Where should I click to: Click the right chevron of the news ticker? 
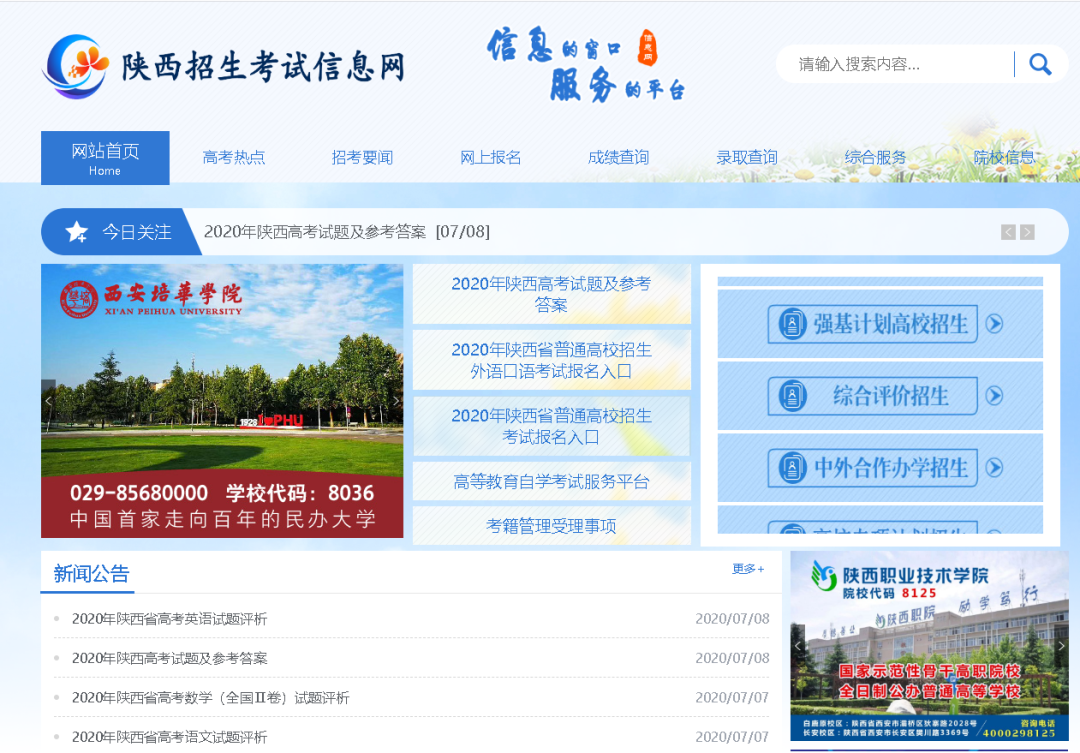pos(1027,231)
